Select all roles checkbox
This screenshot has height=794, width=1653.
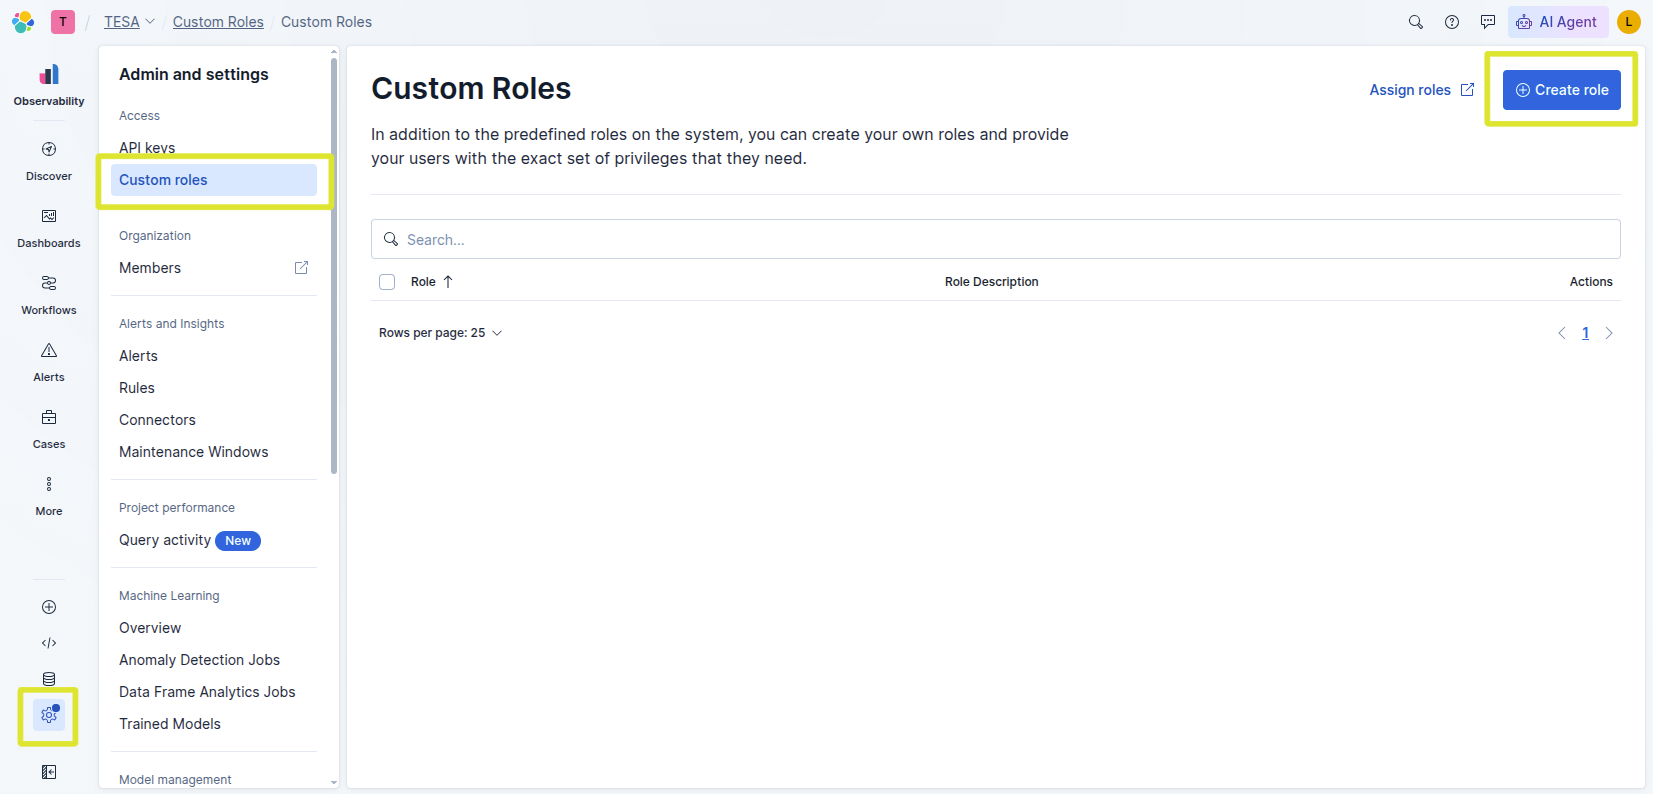387,282
